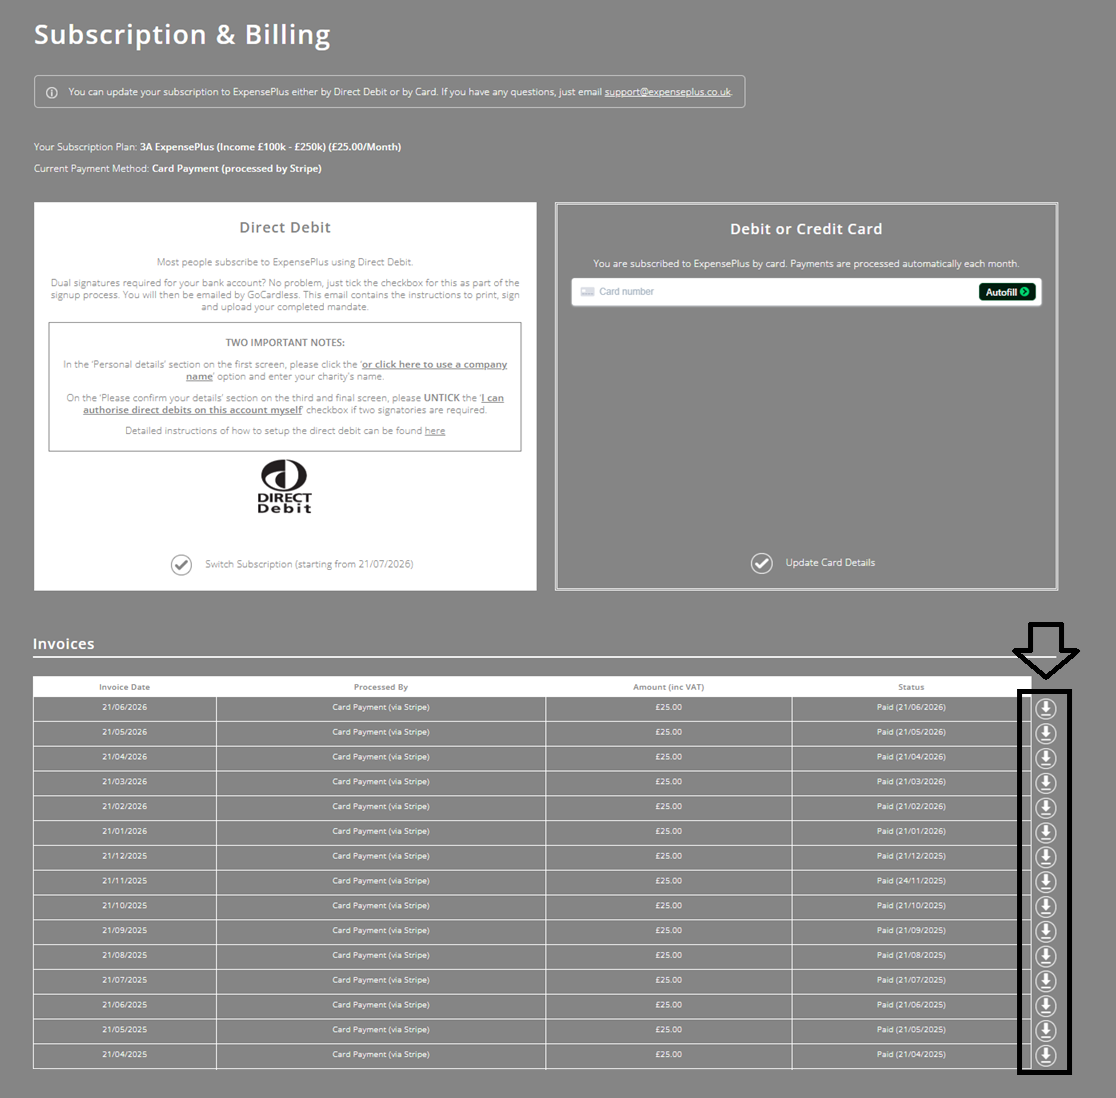The height and width of the screenshot is (1098, 1116).
Task: Select the invoice date cell 21/12/2025
Action: [x=125, y=856]
